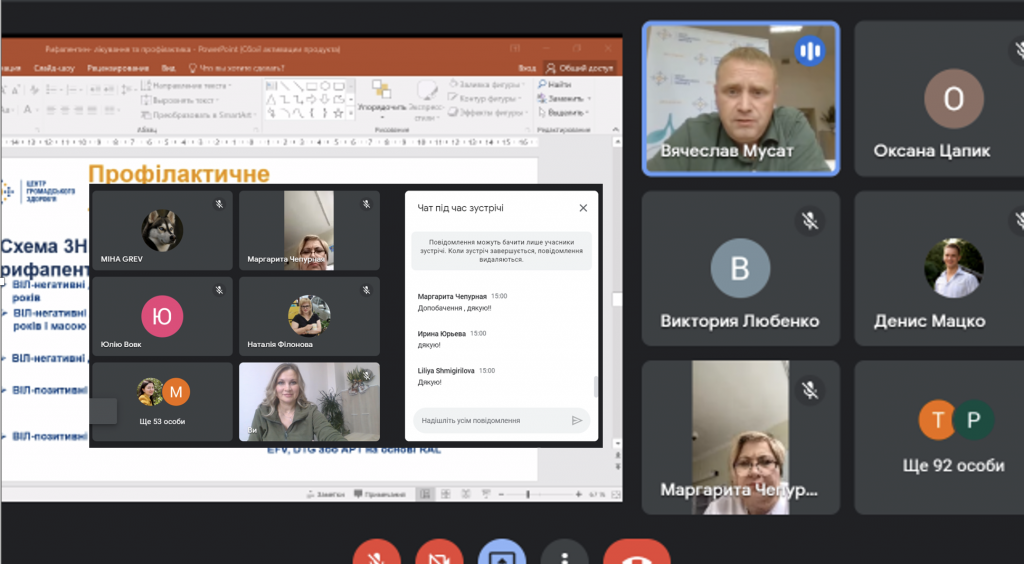The image size is (1024, 564).
Task: Click the Юлію Вовк participant tile
Action: click(x=163, y=316)
